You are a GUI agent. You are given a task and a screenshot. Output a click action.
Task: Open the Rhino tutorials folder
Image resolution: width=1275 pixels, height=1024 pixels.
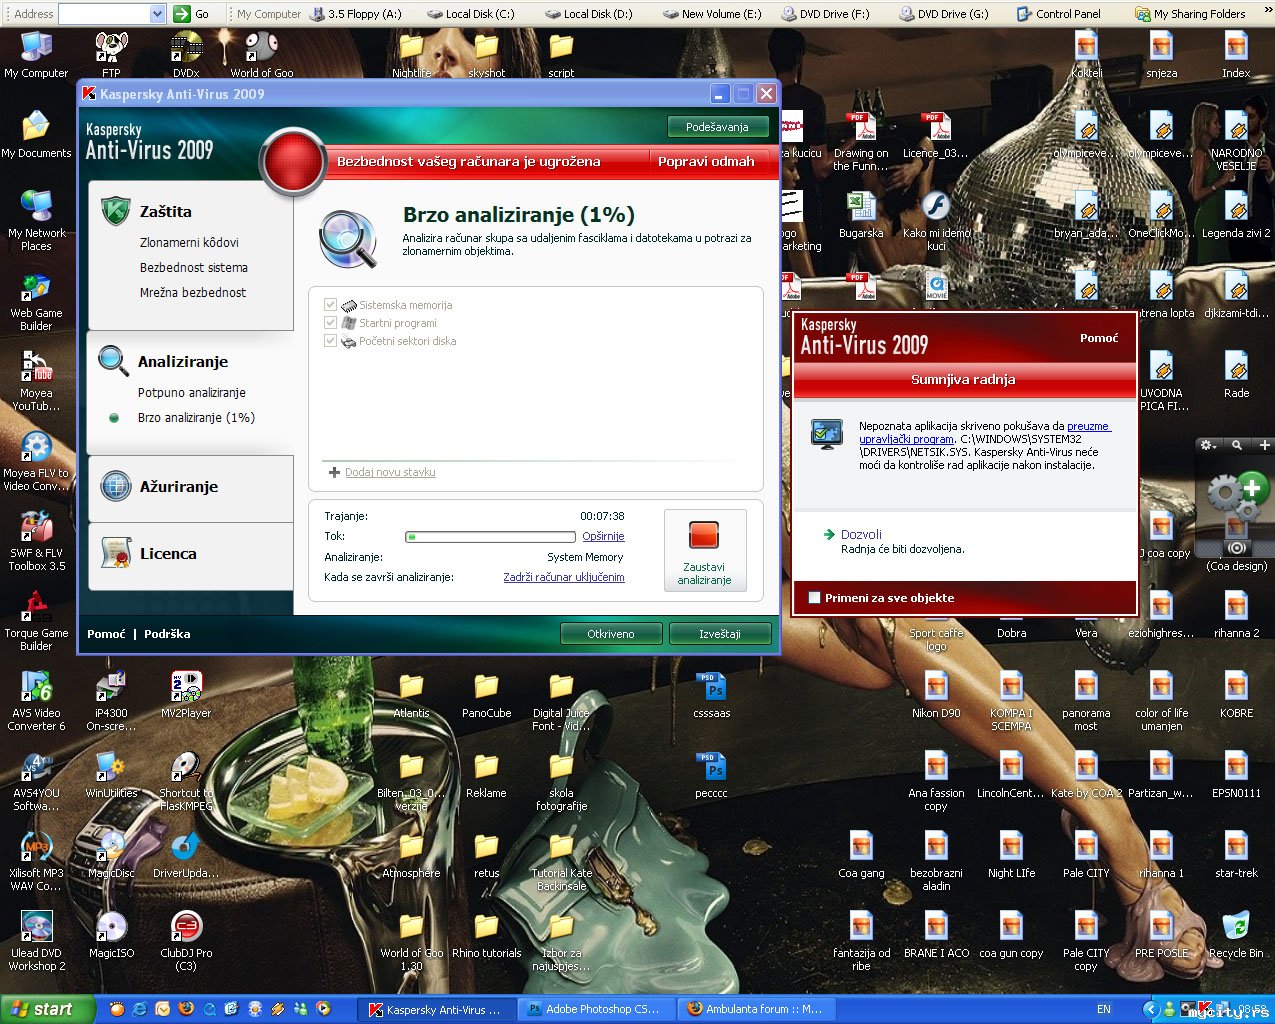coord(486,933)
